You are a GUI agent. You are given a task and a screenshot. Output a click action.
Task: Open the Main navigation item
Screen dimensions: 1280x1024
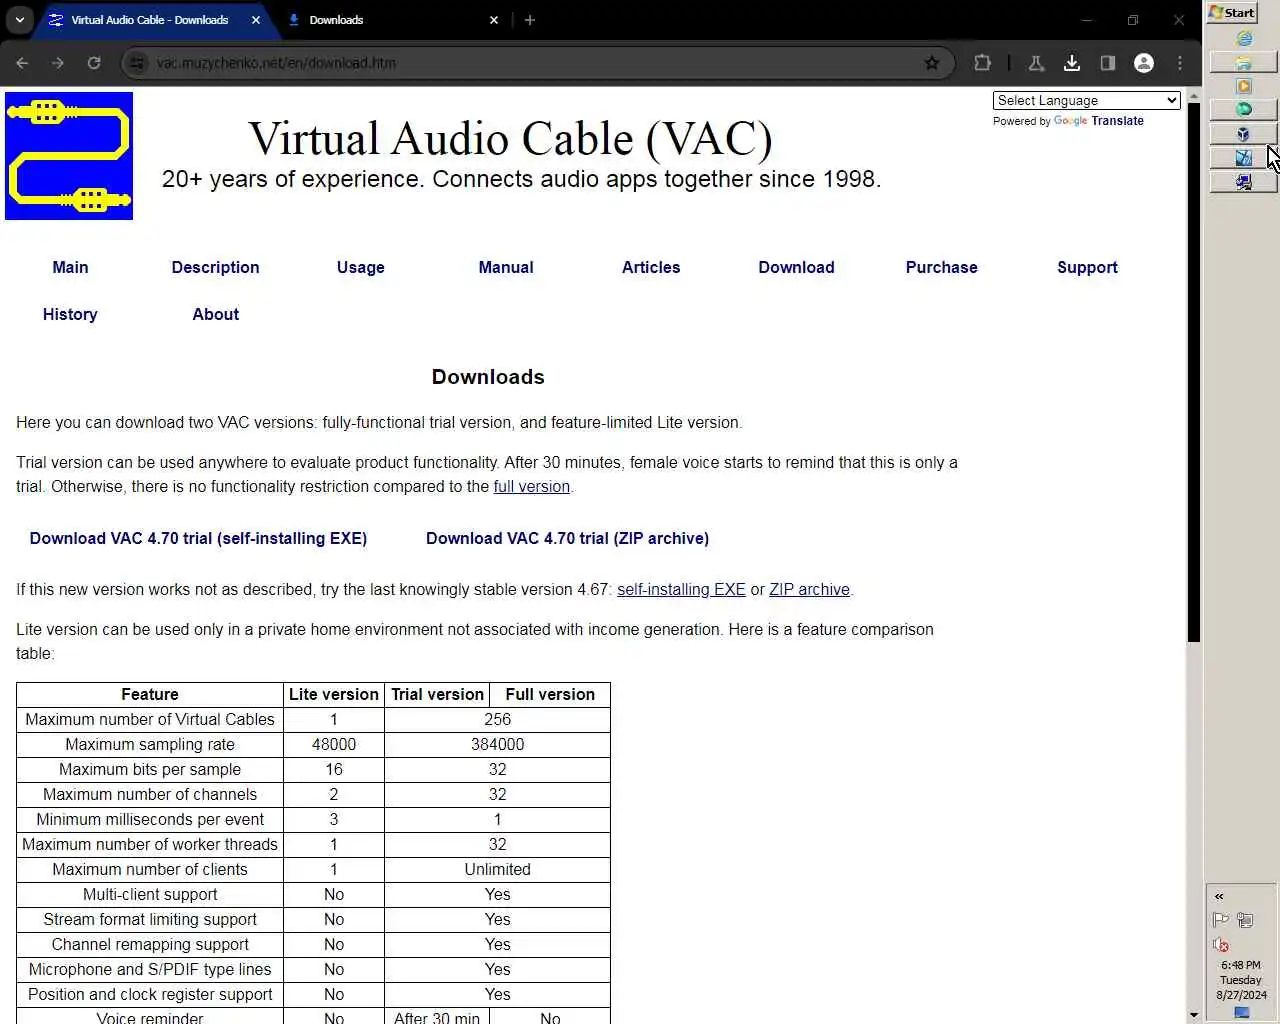click(x=70, y=267)
